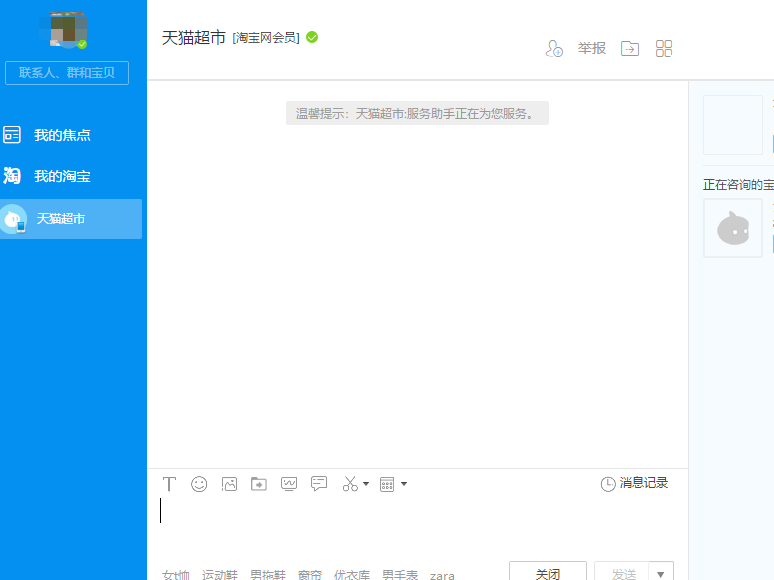Click the 运动鞋 suggestion link
The image size is (774, 580).
pyautogui.click(x=220, y=575)
